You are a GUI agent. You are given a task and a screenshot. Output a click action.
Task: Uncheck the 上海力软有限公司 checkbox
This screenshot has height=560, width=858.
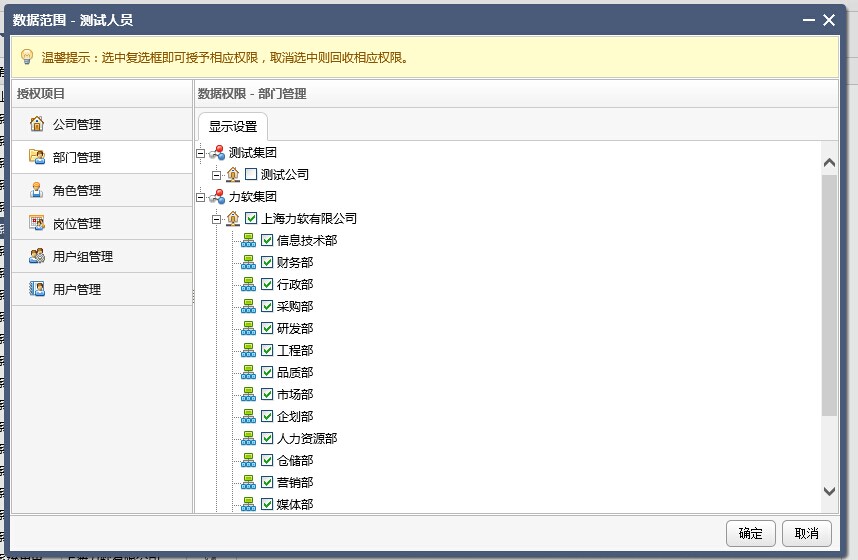point(251,218)
